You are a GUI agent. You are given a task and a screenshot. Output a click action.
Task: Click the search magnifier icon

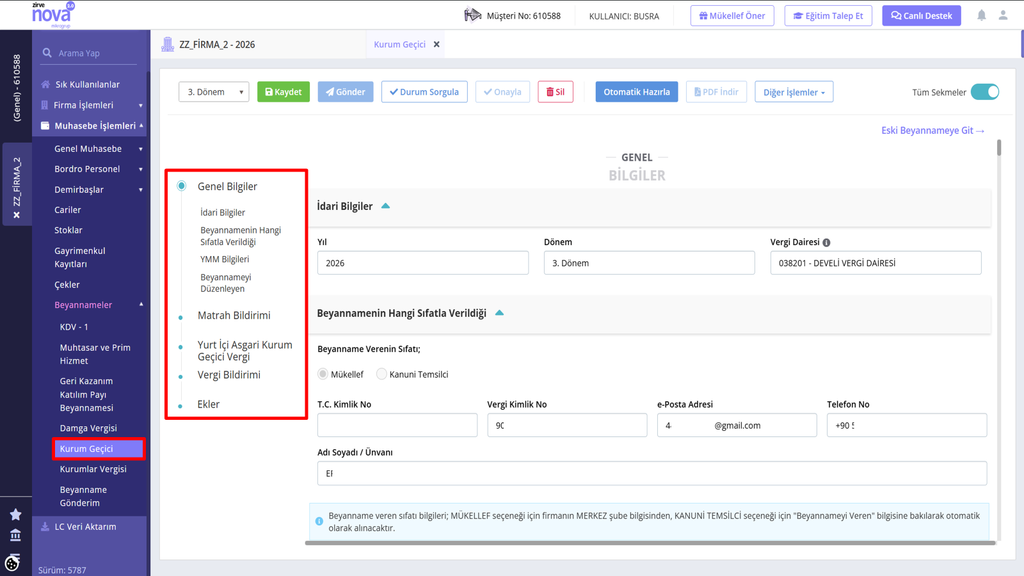coord(47,53)
